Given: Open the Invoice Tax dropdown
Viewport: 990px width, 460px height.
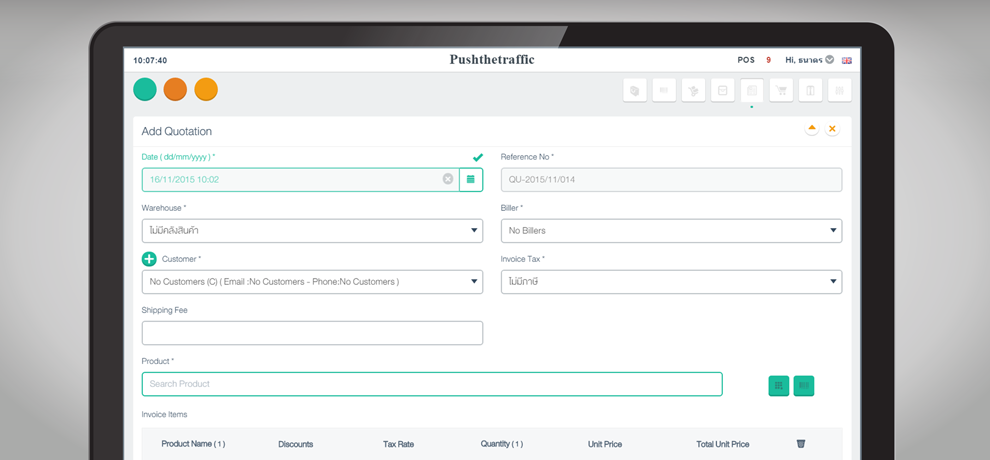Looking at the screenshot, I should tap(671, 282).
